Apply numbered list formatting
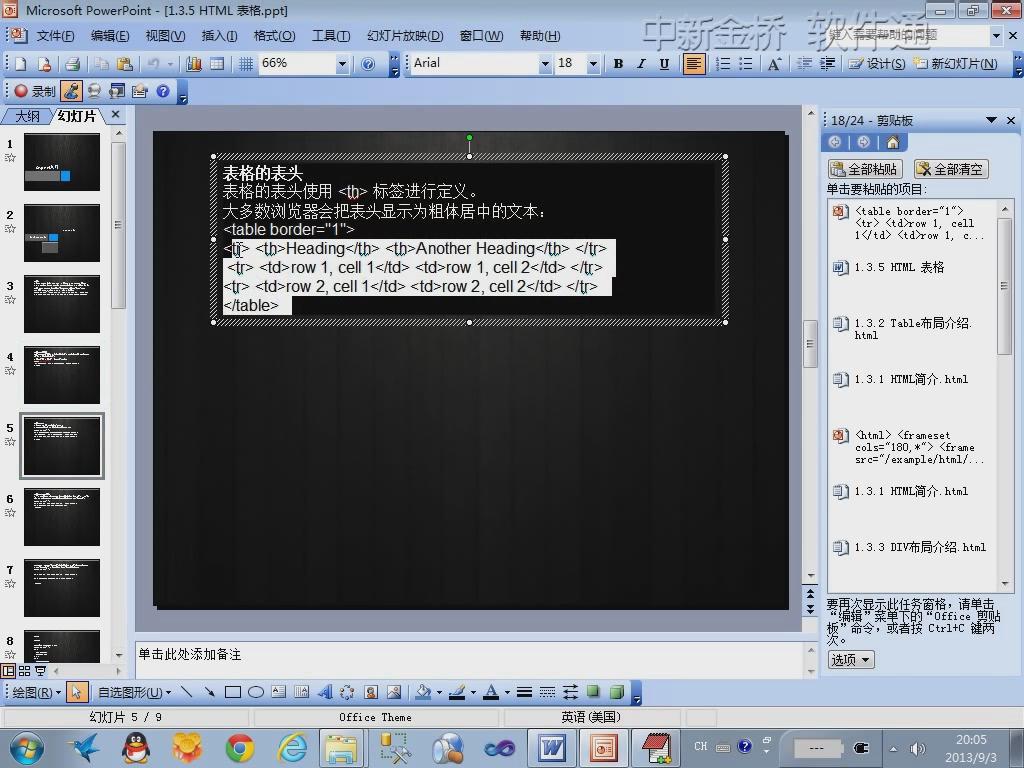Image resolution: width=1024 pixels, height=768 pixels. 723,63
